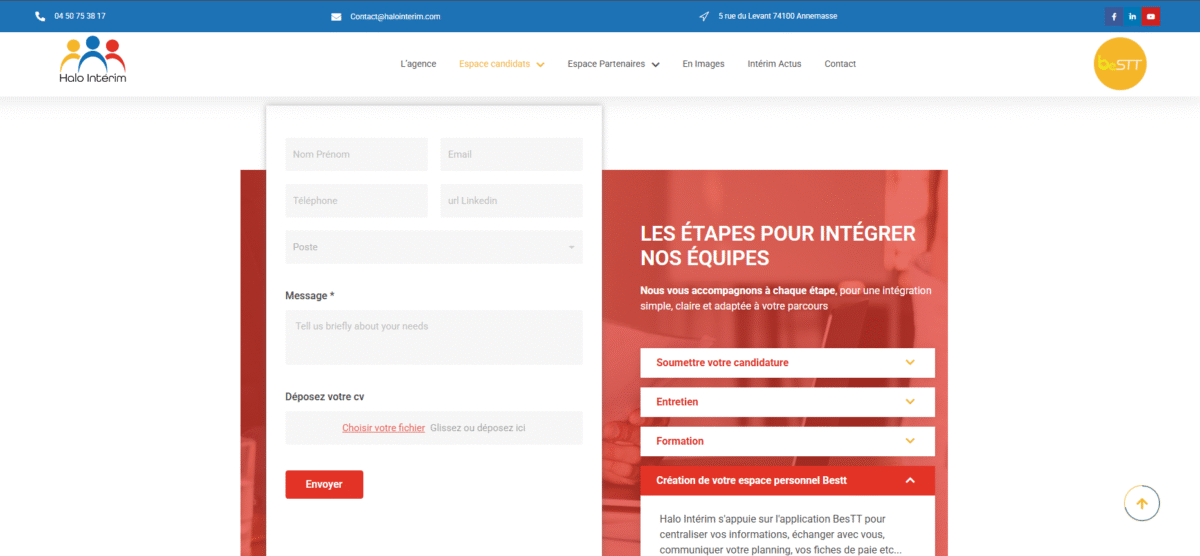This screenshot has width=1200, height=556.
Task: Open Intérim Actus menu item
Action: pyautogui.click(x=774, y=64)
